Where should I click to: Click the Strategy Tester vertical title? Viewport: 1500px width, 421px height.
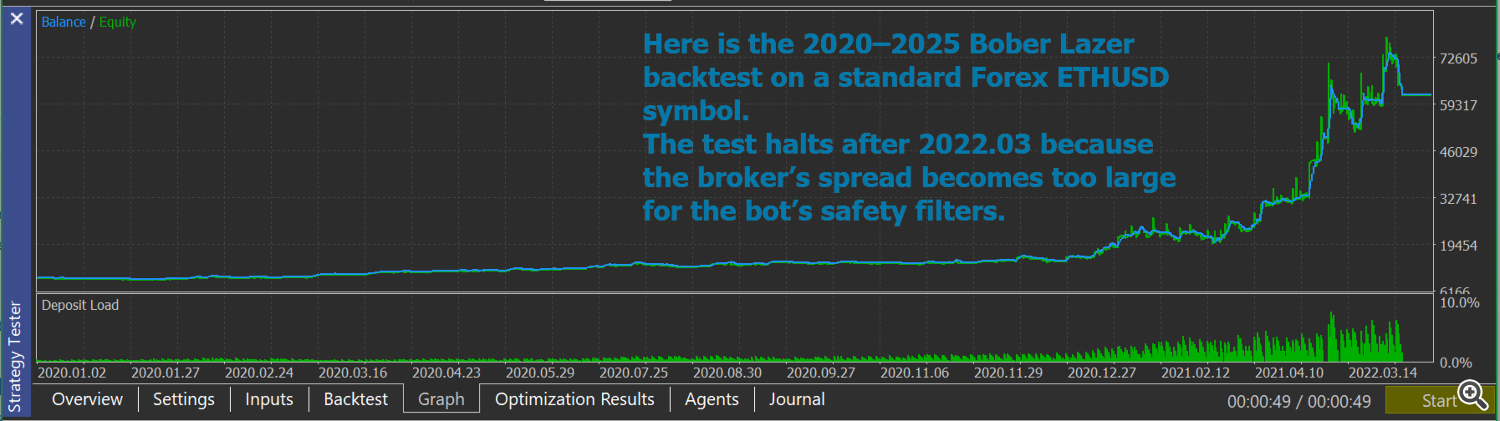tap(17, 354)
